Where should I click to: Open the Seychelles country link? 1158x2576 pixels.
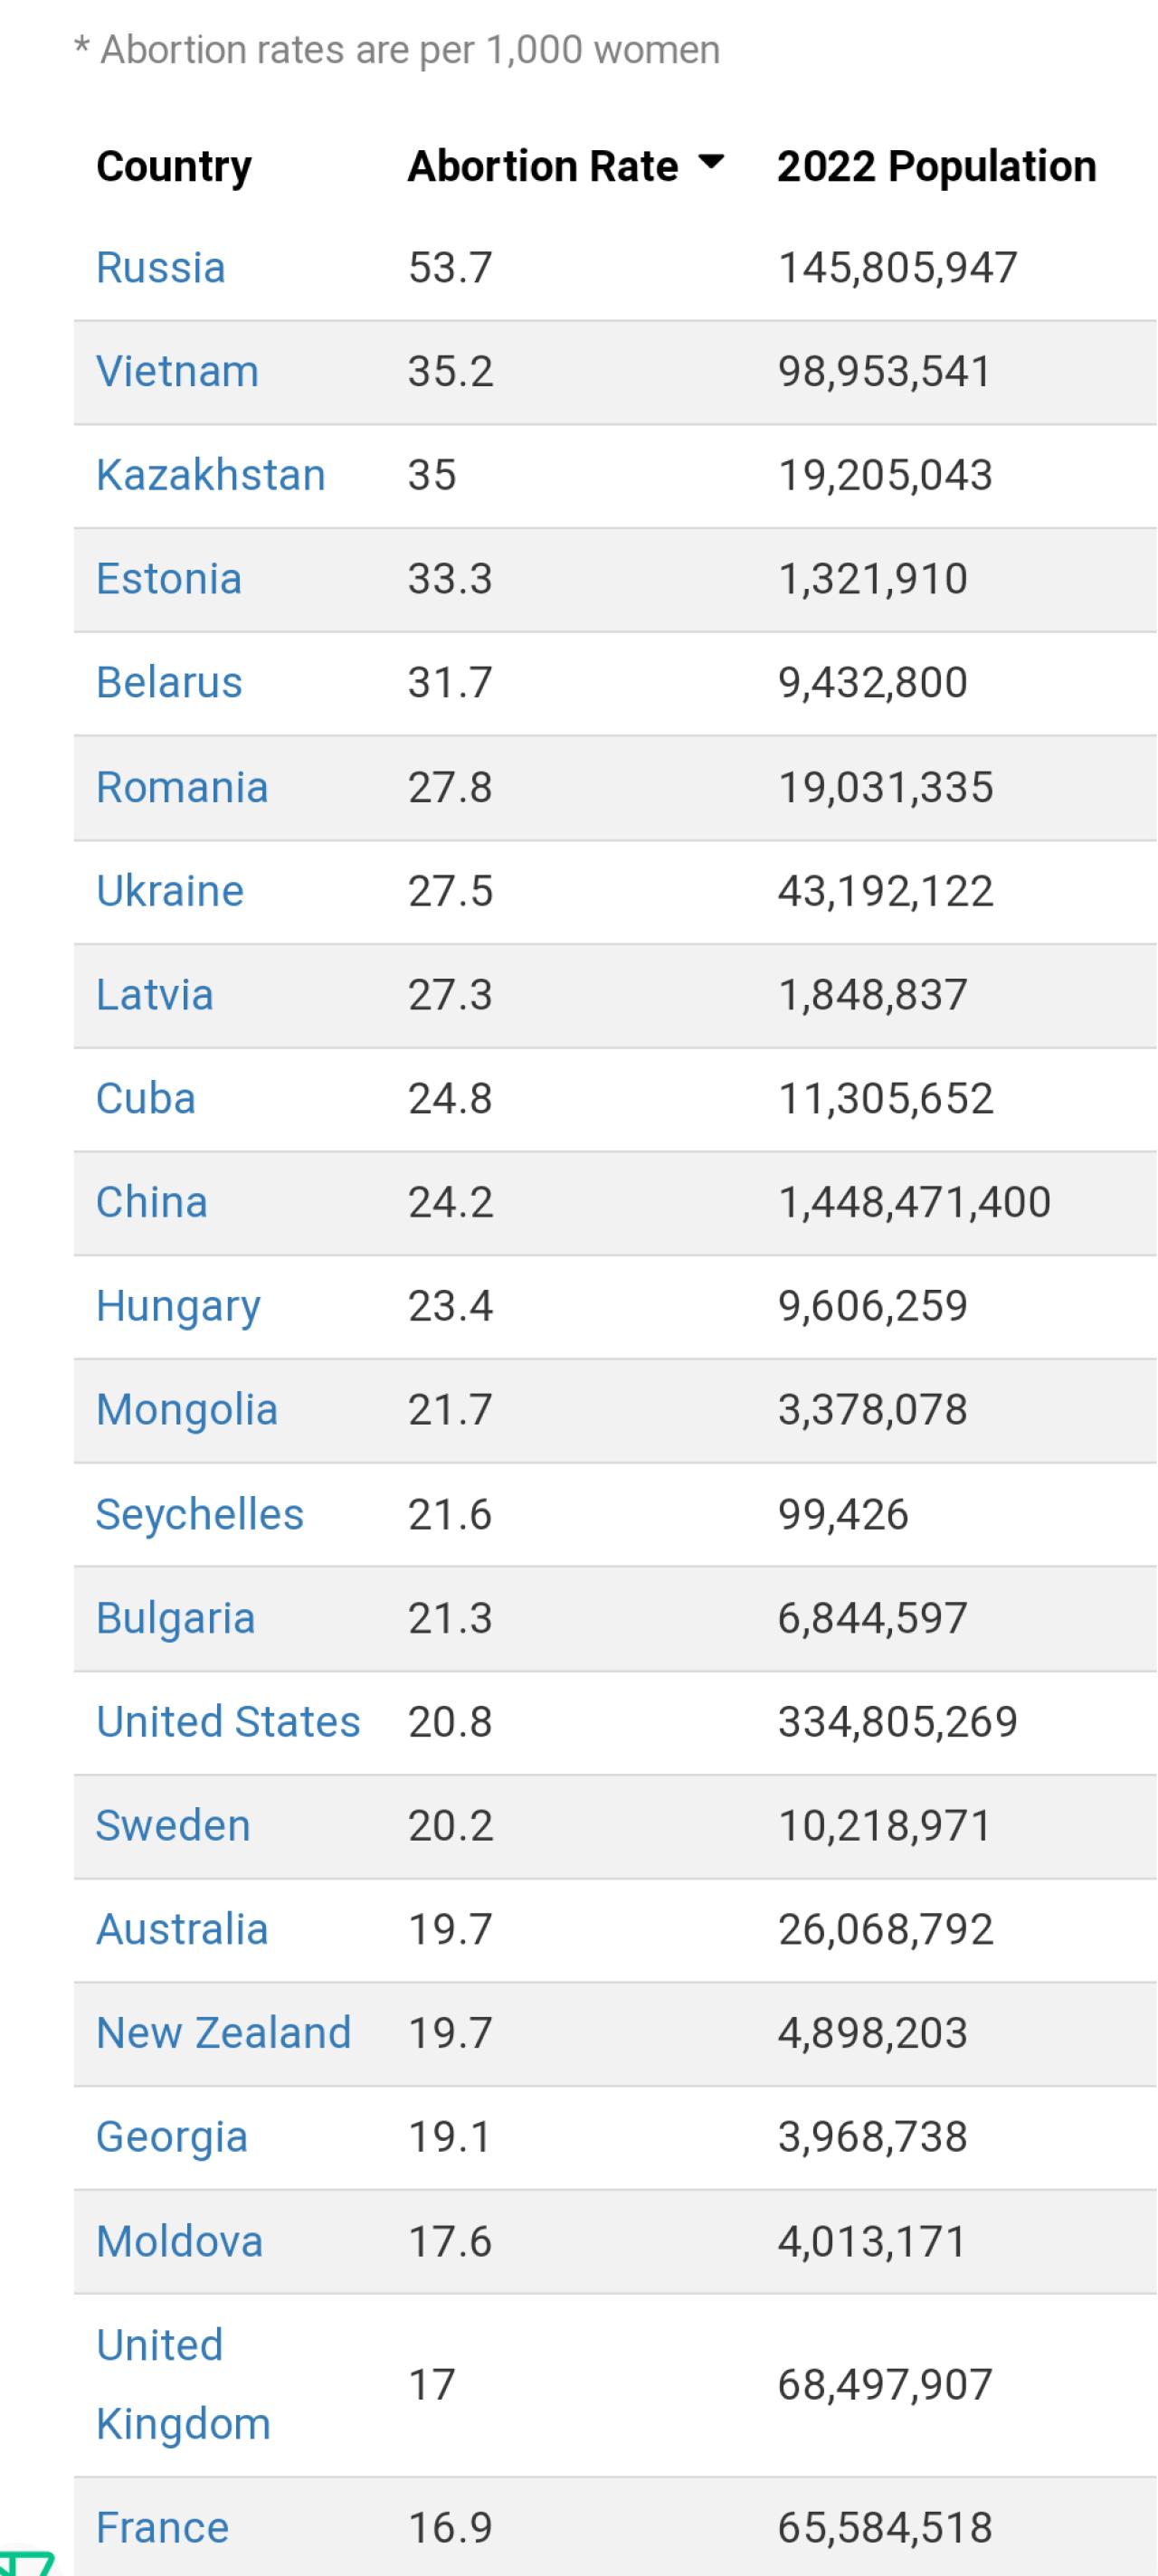(200, 1514)
